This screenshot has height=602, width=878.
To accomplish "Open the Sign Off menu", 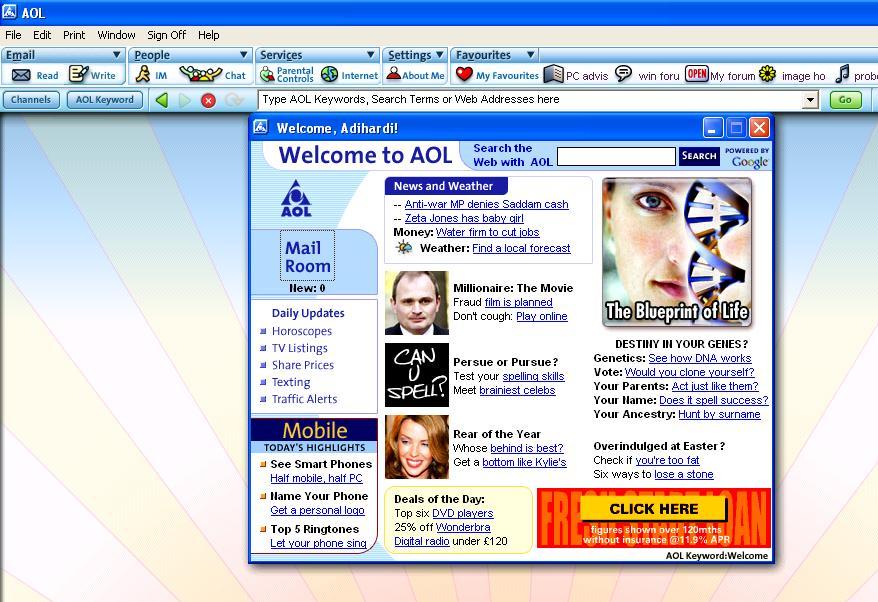I will (166, 35).
